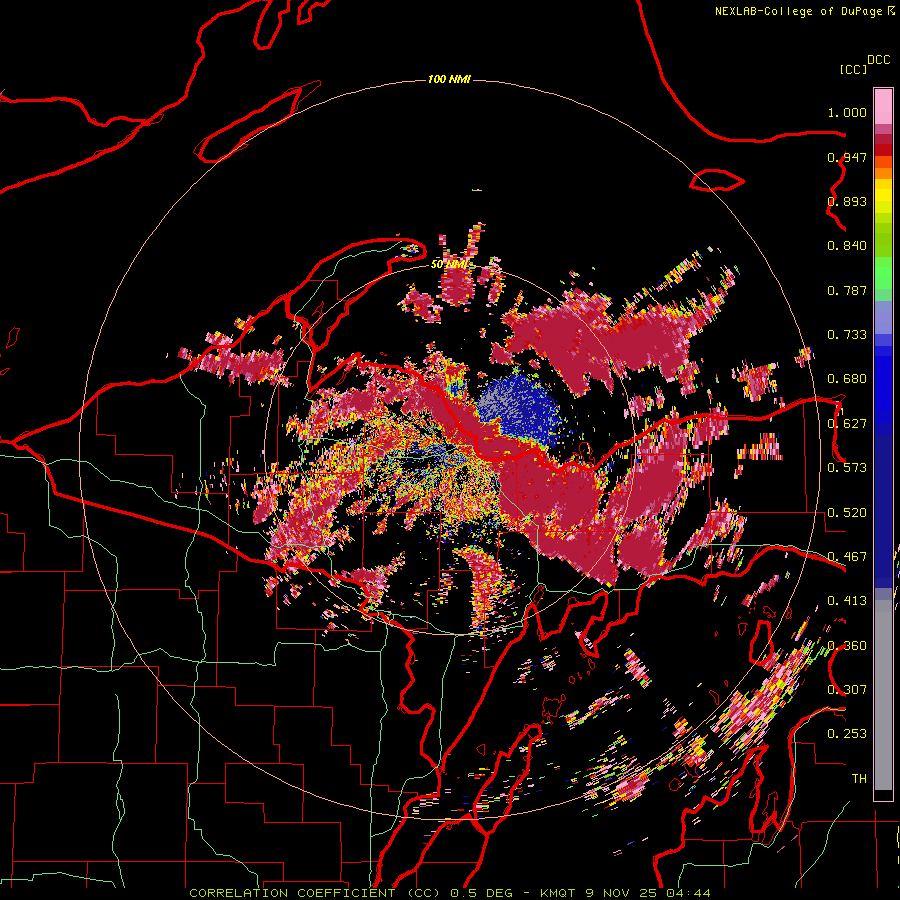Click the blue low-CC blob near the radar center
Viewport: 900px width, 900px height.
(x=519, y=409)
